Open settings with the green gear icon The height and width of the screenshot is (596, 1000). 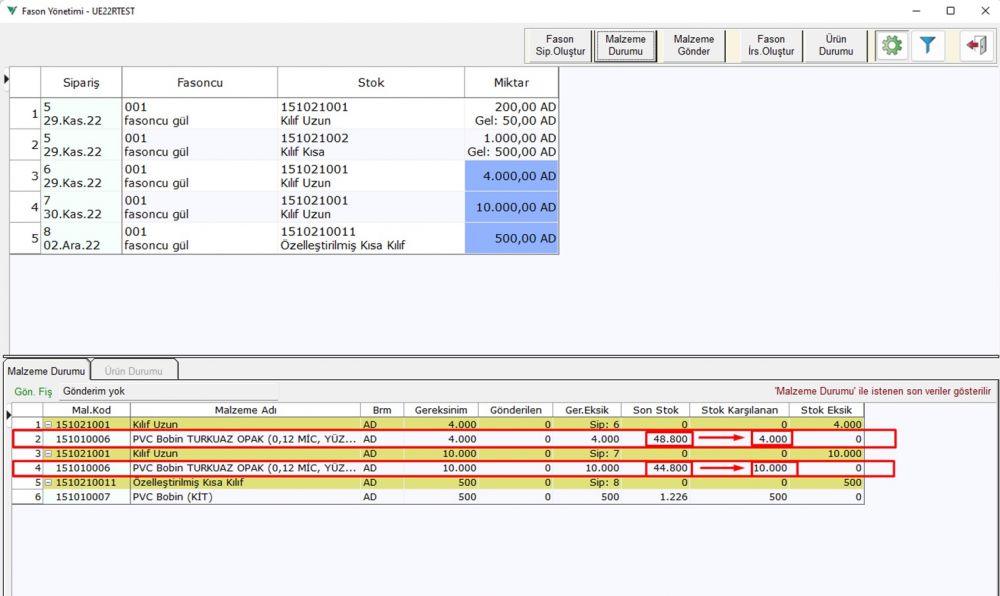tap(891, 46)
